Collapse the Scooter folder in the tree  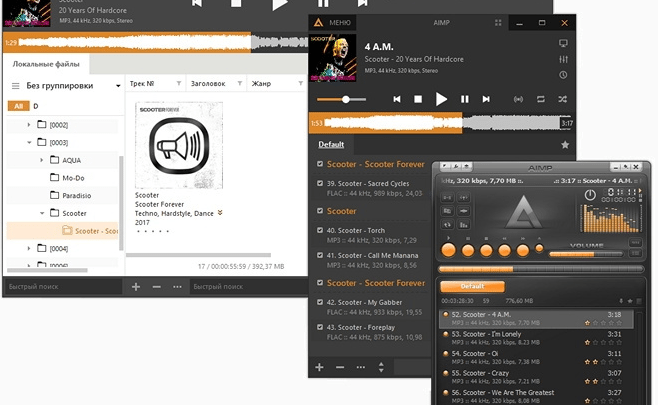42,213
